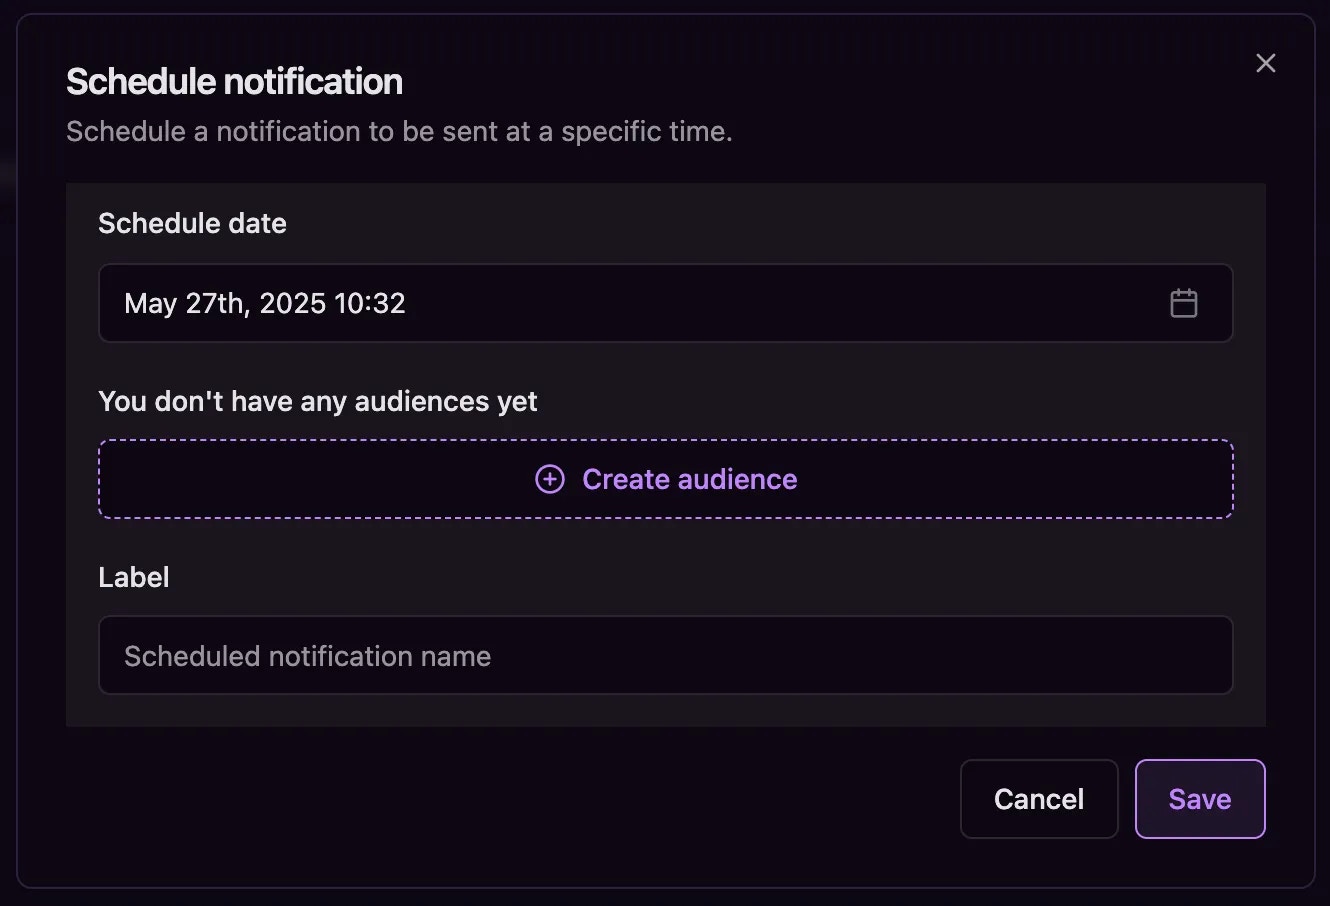Click the Schedule notification heading
The width and height of the screenshot is (1330, 906).
[234, 82]
